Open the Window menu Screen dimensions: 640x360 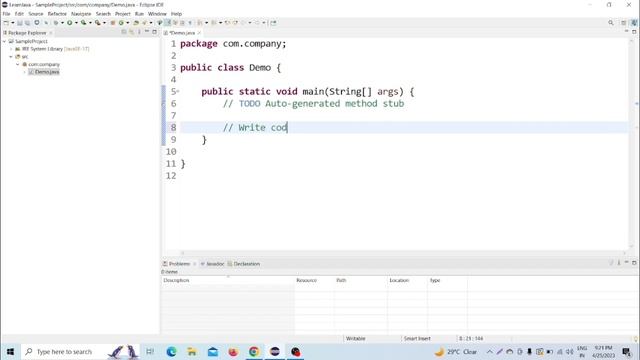(157, 14)
